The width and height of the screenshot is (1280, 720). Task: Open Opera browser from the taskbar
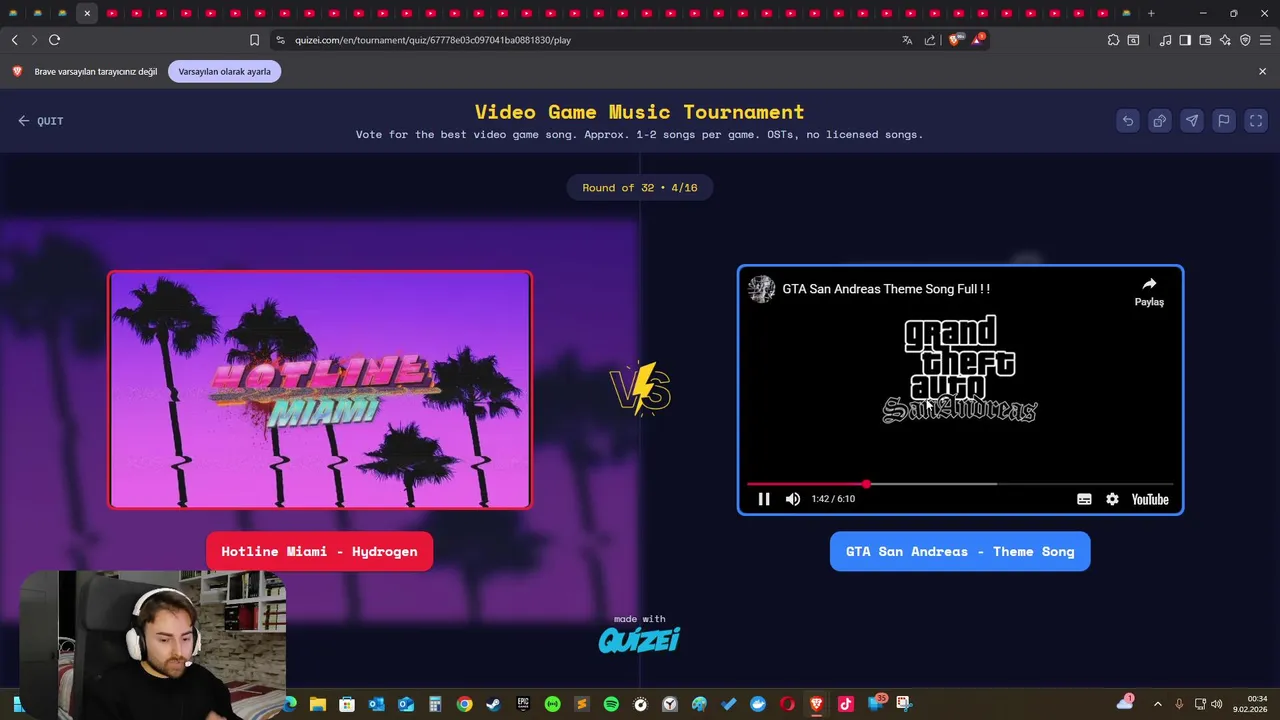coord(787,704)
